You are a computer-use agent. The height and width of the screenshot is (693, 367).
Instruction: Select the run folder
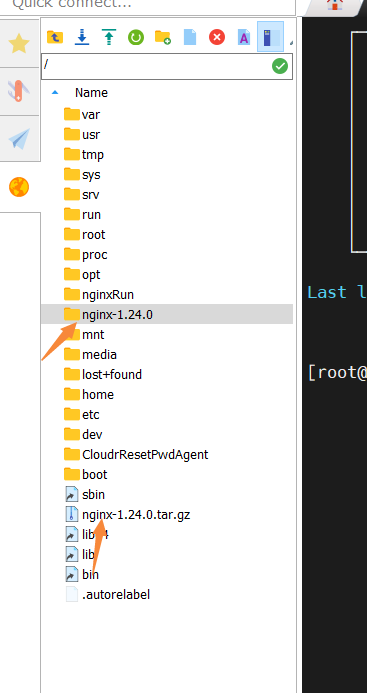[x=82, y=214]
